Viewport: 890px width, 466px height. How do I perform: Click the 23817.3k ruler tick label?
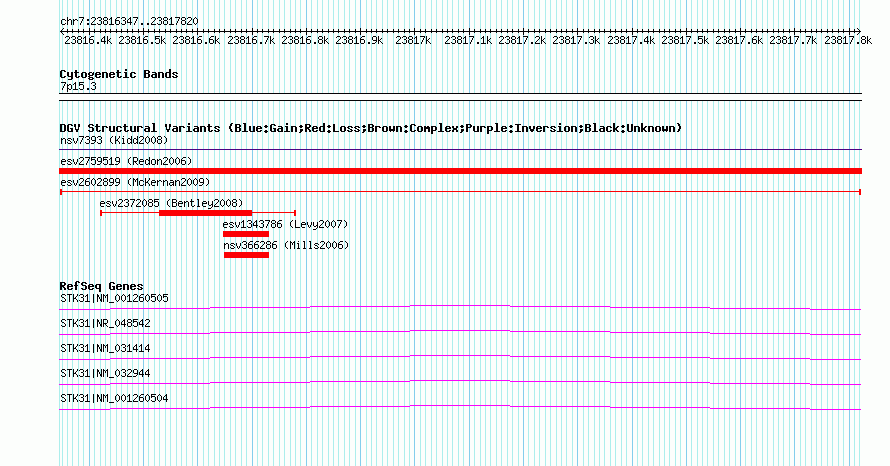coord(576,40)
